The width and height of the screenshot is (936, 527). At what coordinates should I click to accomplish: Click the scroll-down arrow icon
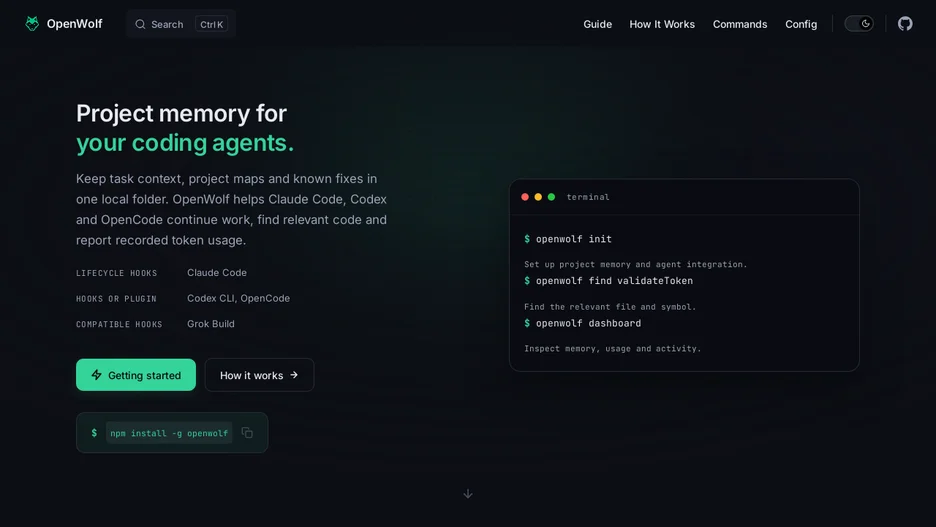(x=468, y=494)
